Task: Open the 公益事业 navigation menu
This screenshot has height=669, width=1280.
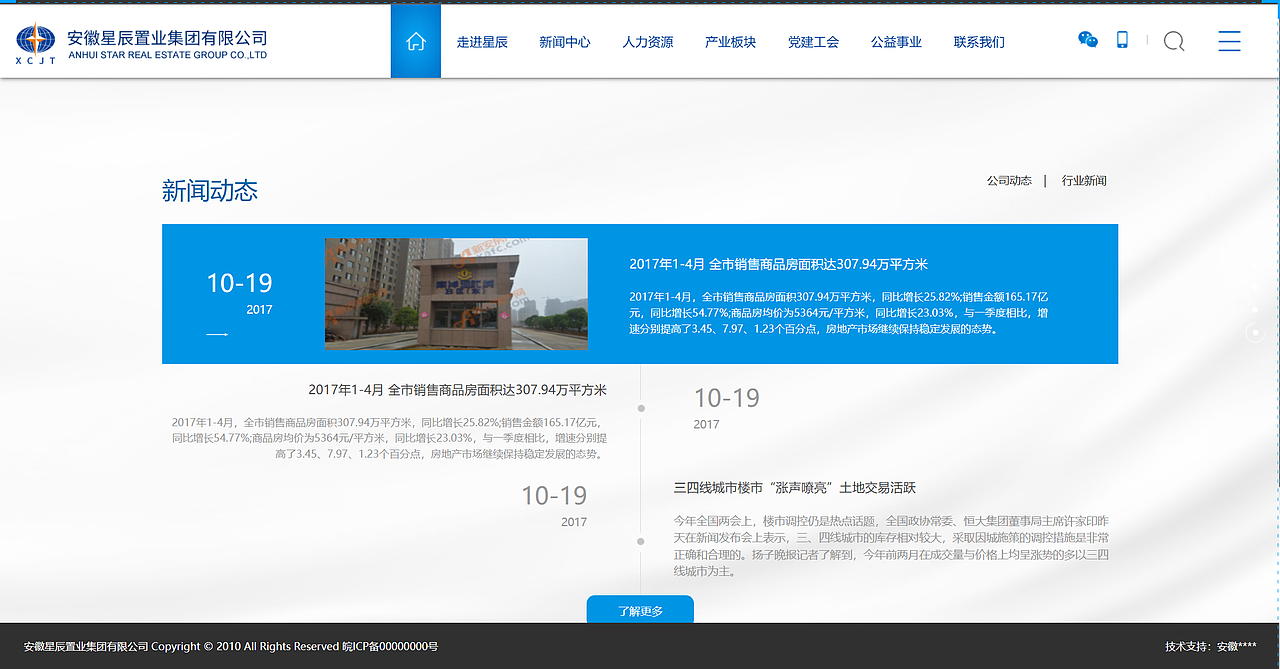Action: 896,42
